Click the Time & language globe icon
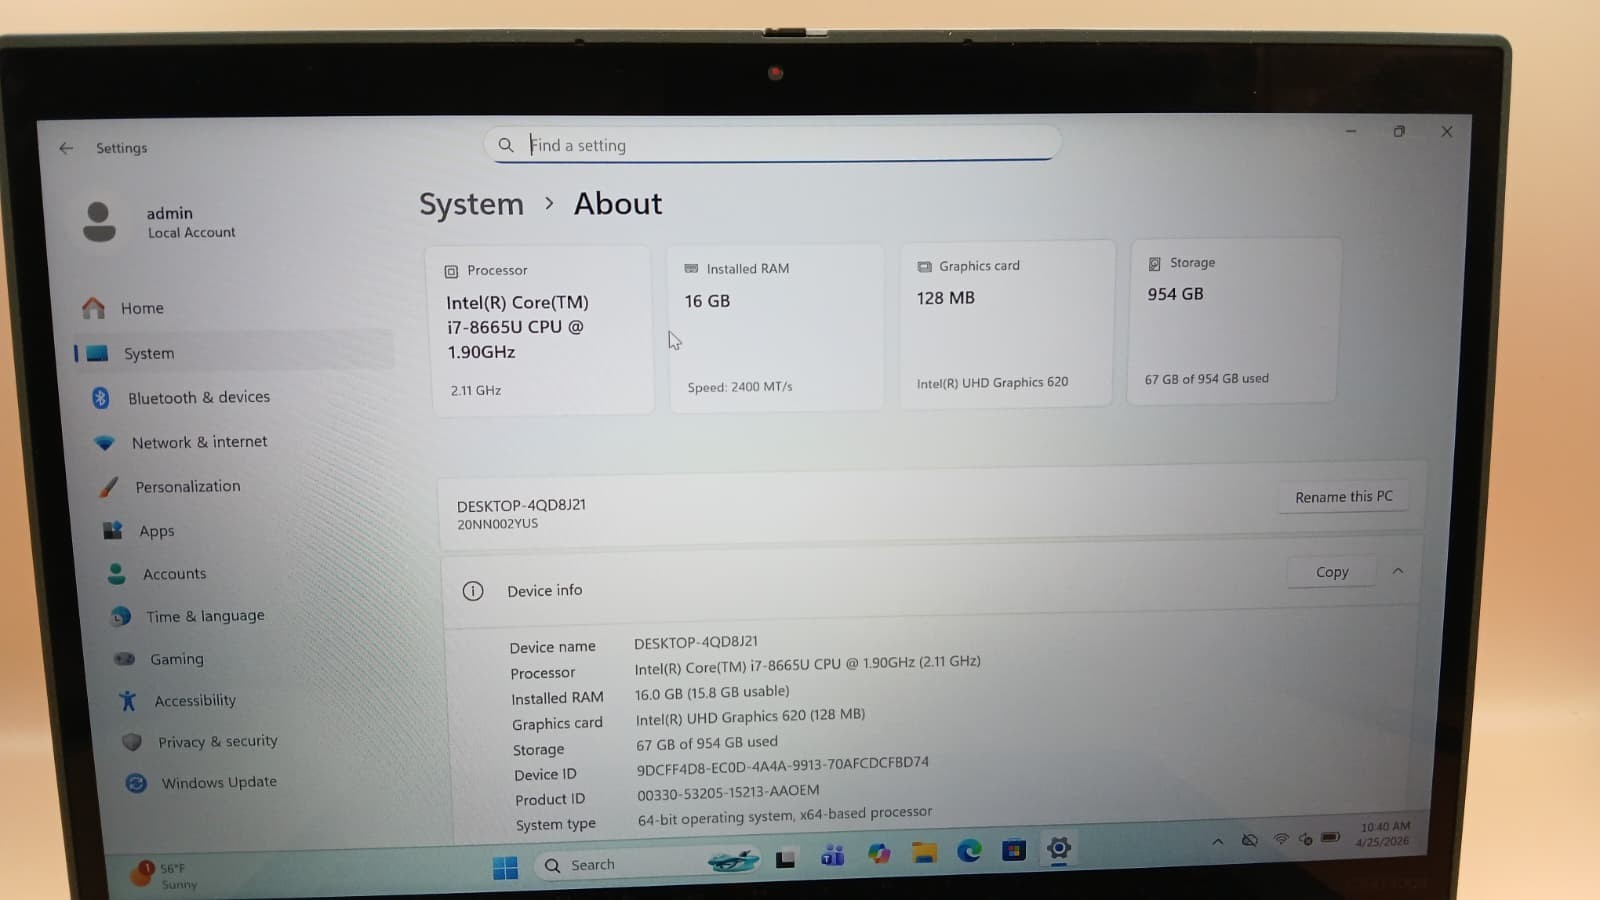 pyautogui.click(x=121, y=616)
